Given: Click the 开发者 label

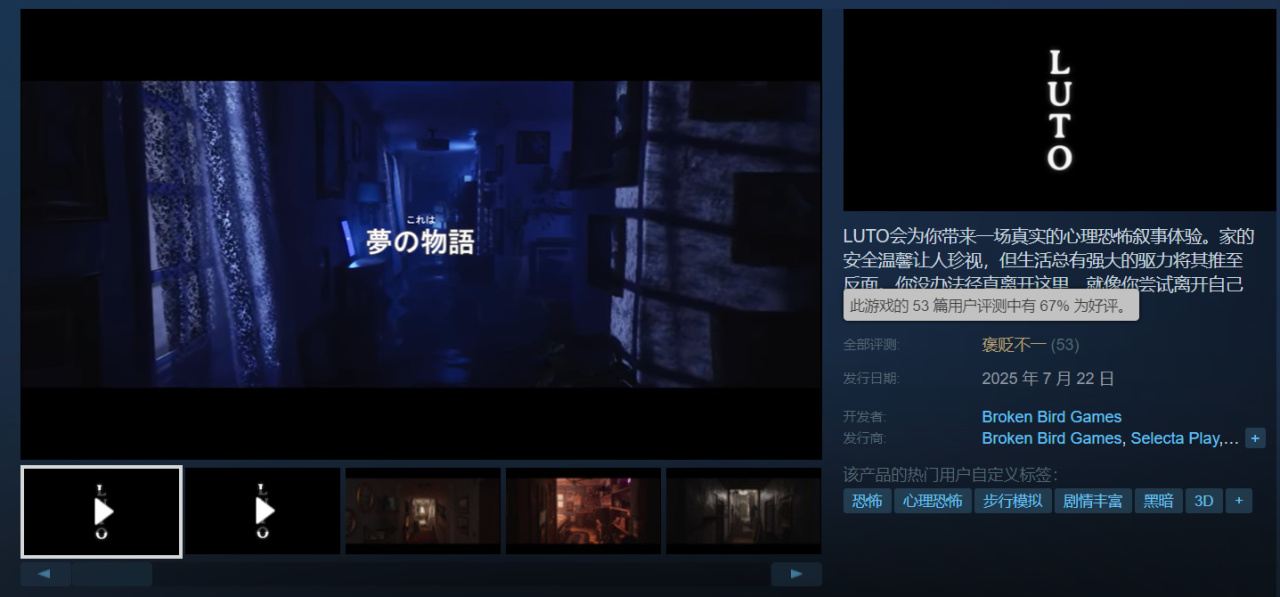Looking at the screenshot, I should (864, 417).
